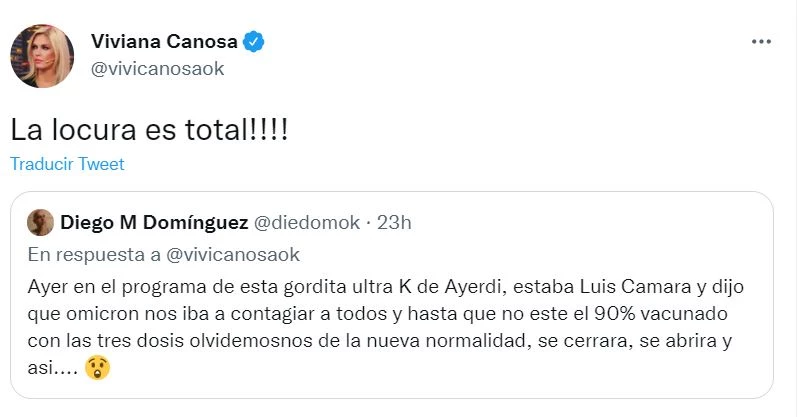Image resolution: width=798 pixels, height=417 pixels.
Task: Click the "En respuesta a" label
Action: 96,254
